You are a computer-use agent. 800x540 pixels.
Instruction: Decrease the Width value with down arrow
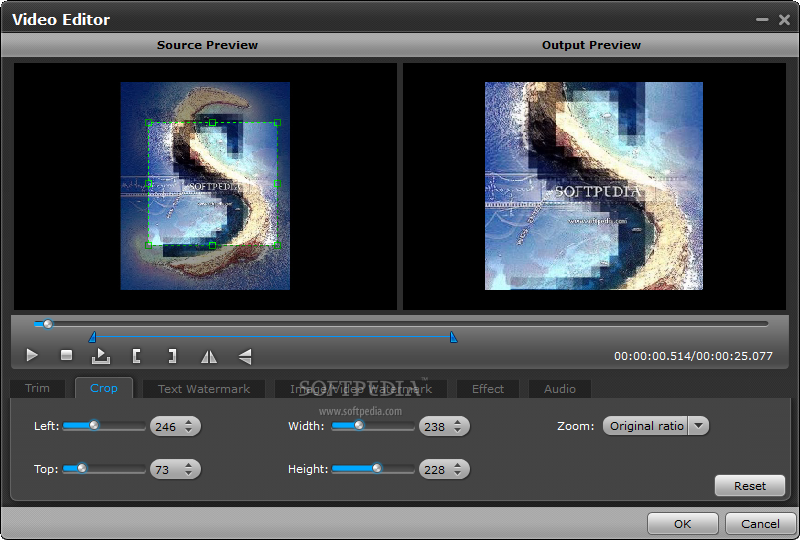pos(458,431)
